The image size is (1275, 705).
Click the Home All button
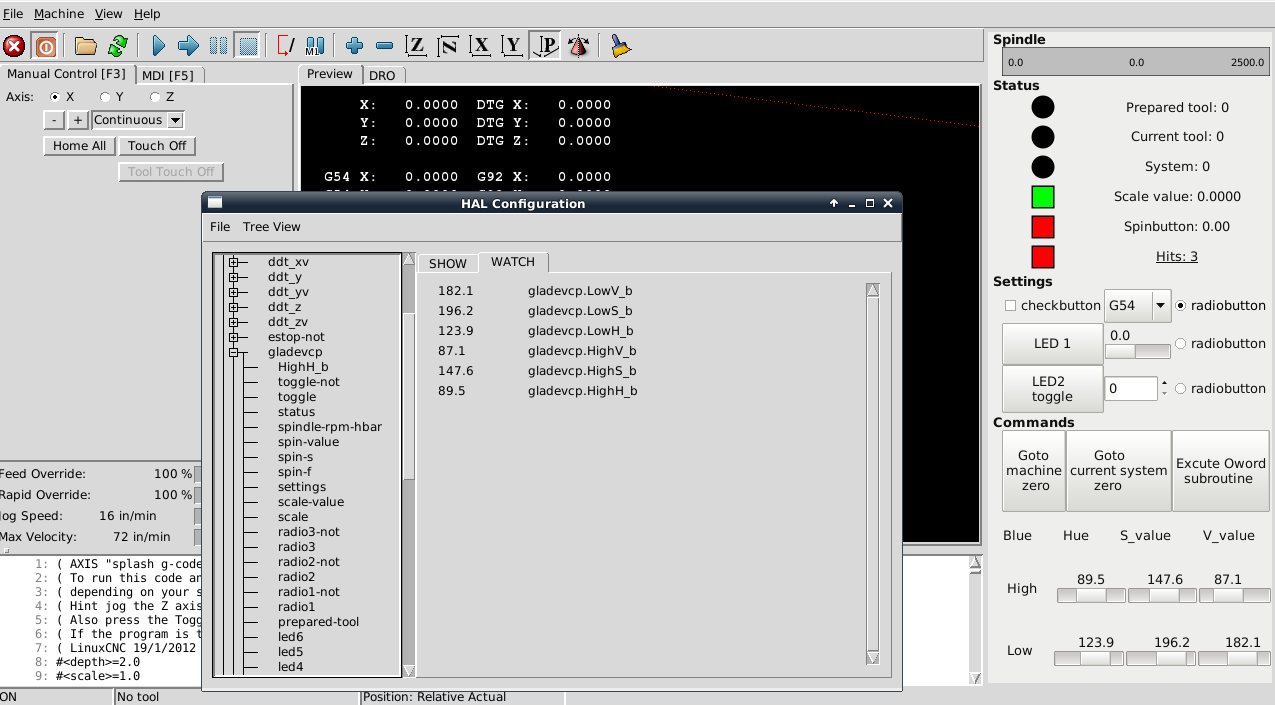click(x=80, y=146)
